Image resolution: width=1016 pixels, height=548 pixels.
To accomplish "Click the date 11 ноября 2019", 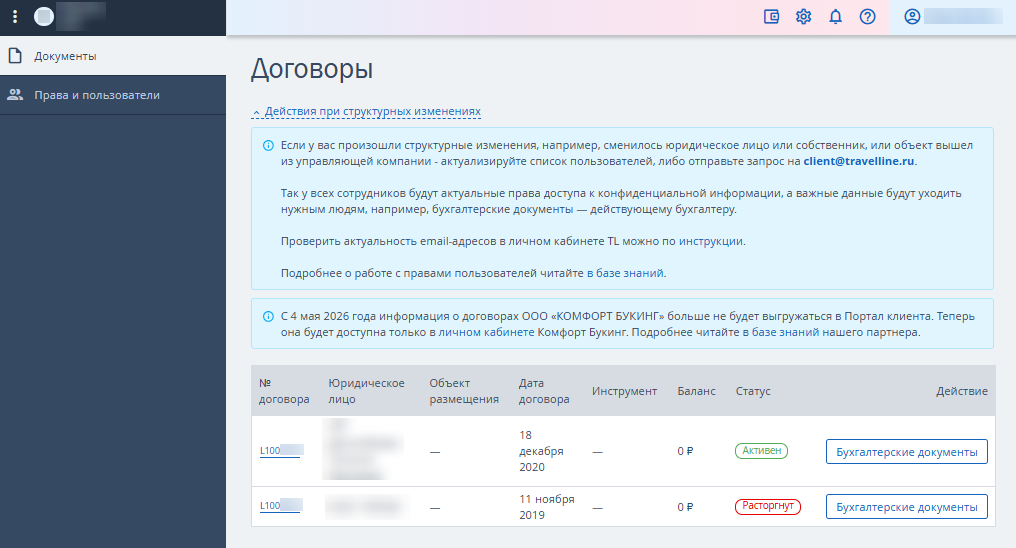I will 546,507.
